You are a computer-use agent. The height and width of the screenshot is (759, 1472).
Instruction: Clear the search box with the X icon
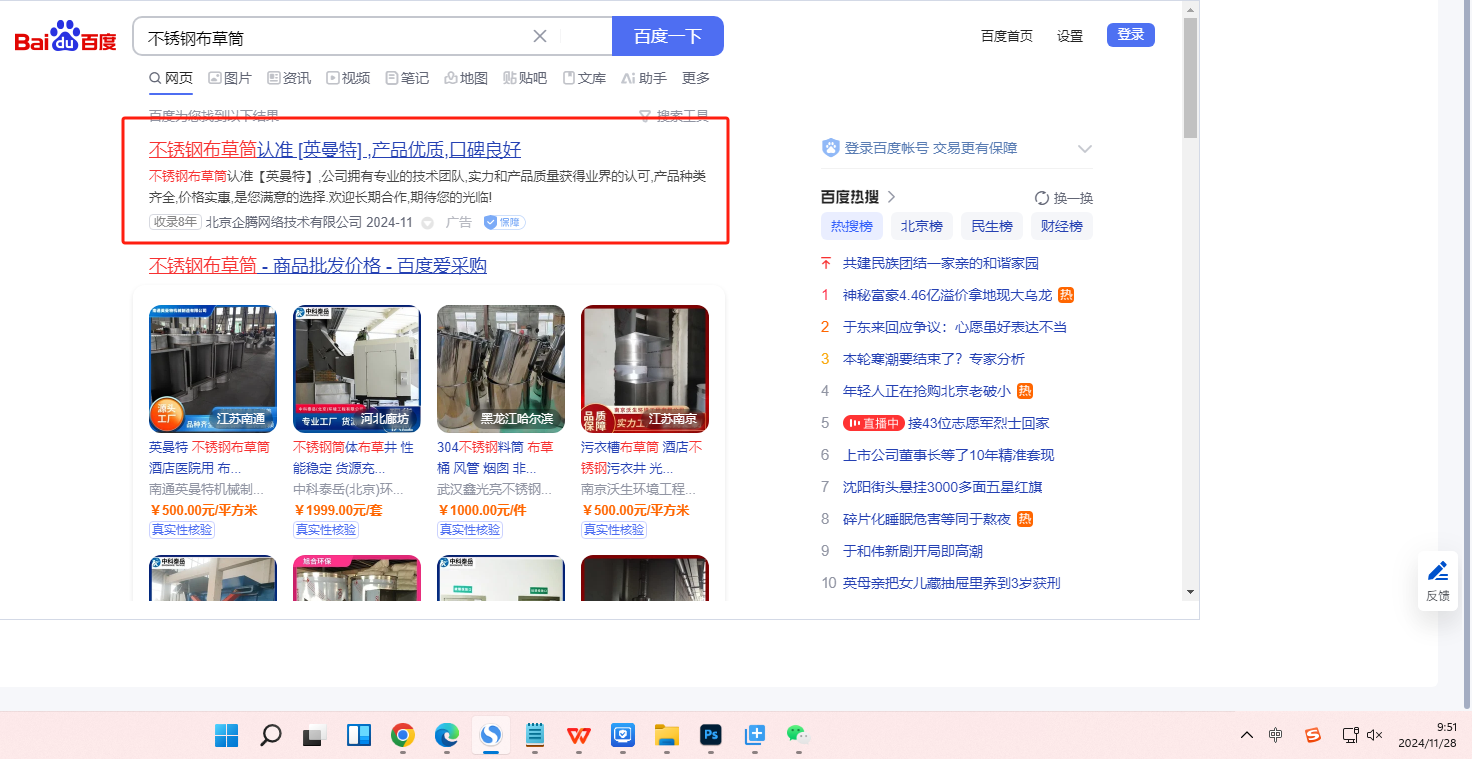point(540,37)
